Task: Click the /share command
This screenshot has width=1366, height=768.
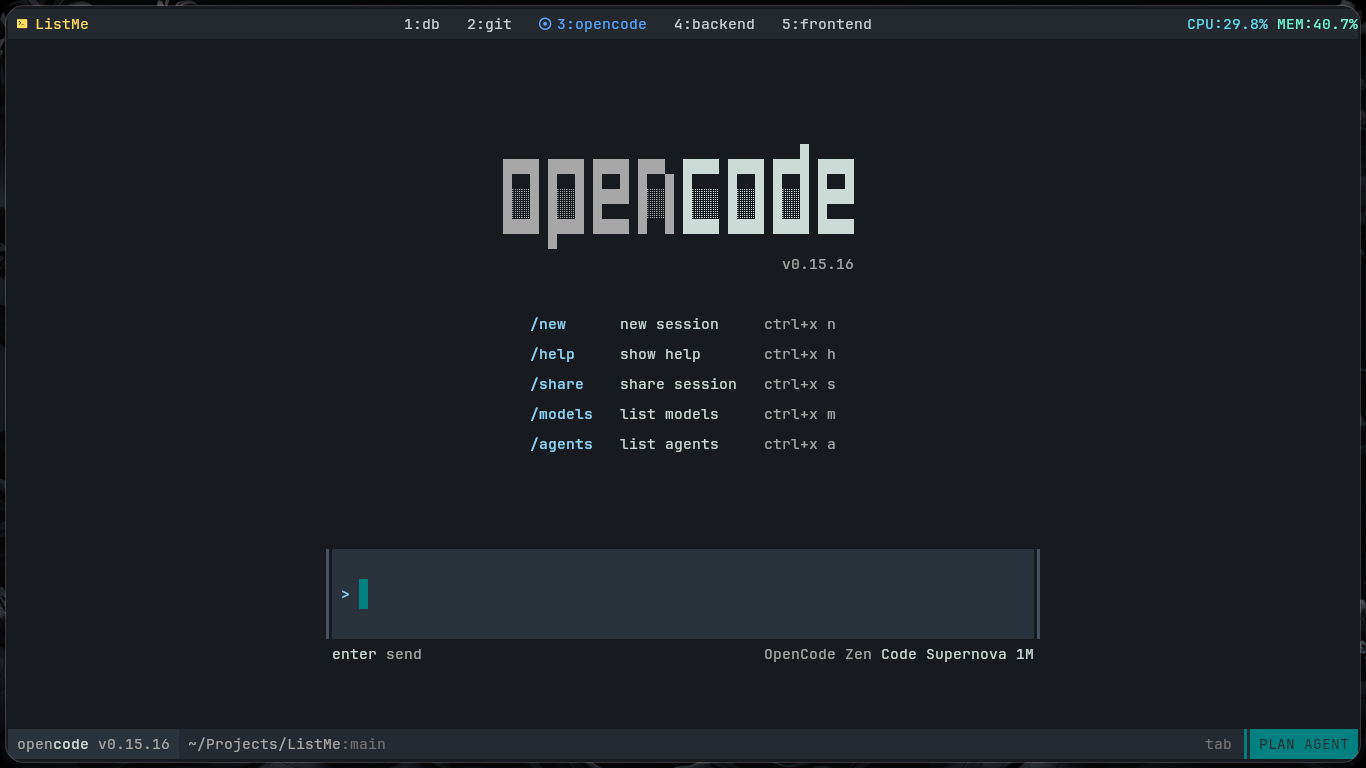Action: 557,385
